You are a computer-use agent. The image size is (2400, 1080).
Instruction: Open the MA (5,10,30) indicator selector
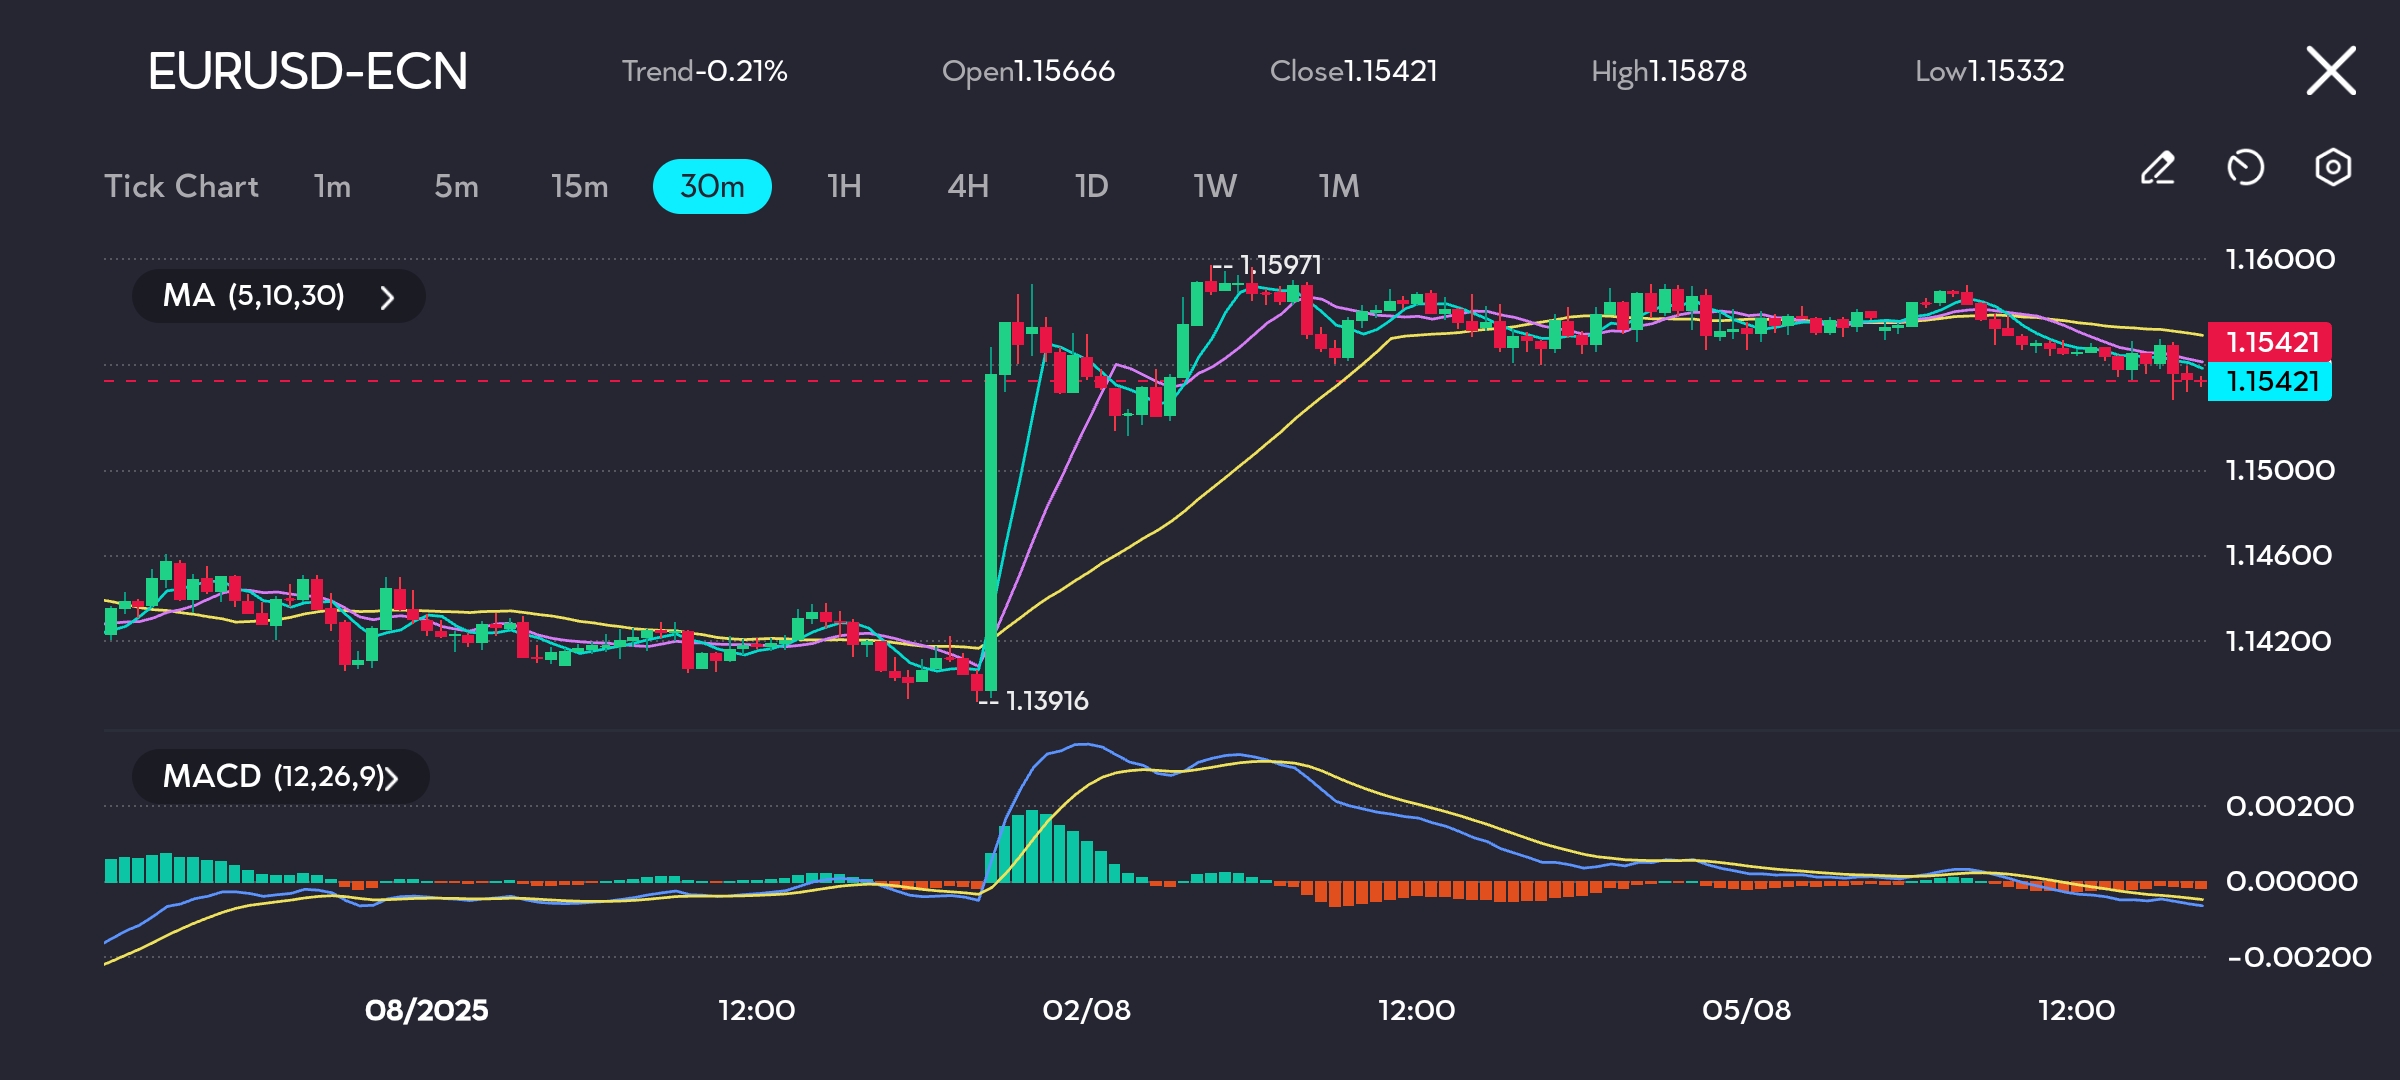pyautogui.click(x=254, y=296)
